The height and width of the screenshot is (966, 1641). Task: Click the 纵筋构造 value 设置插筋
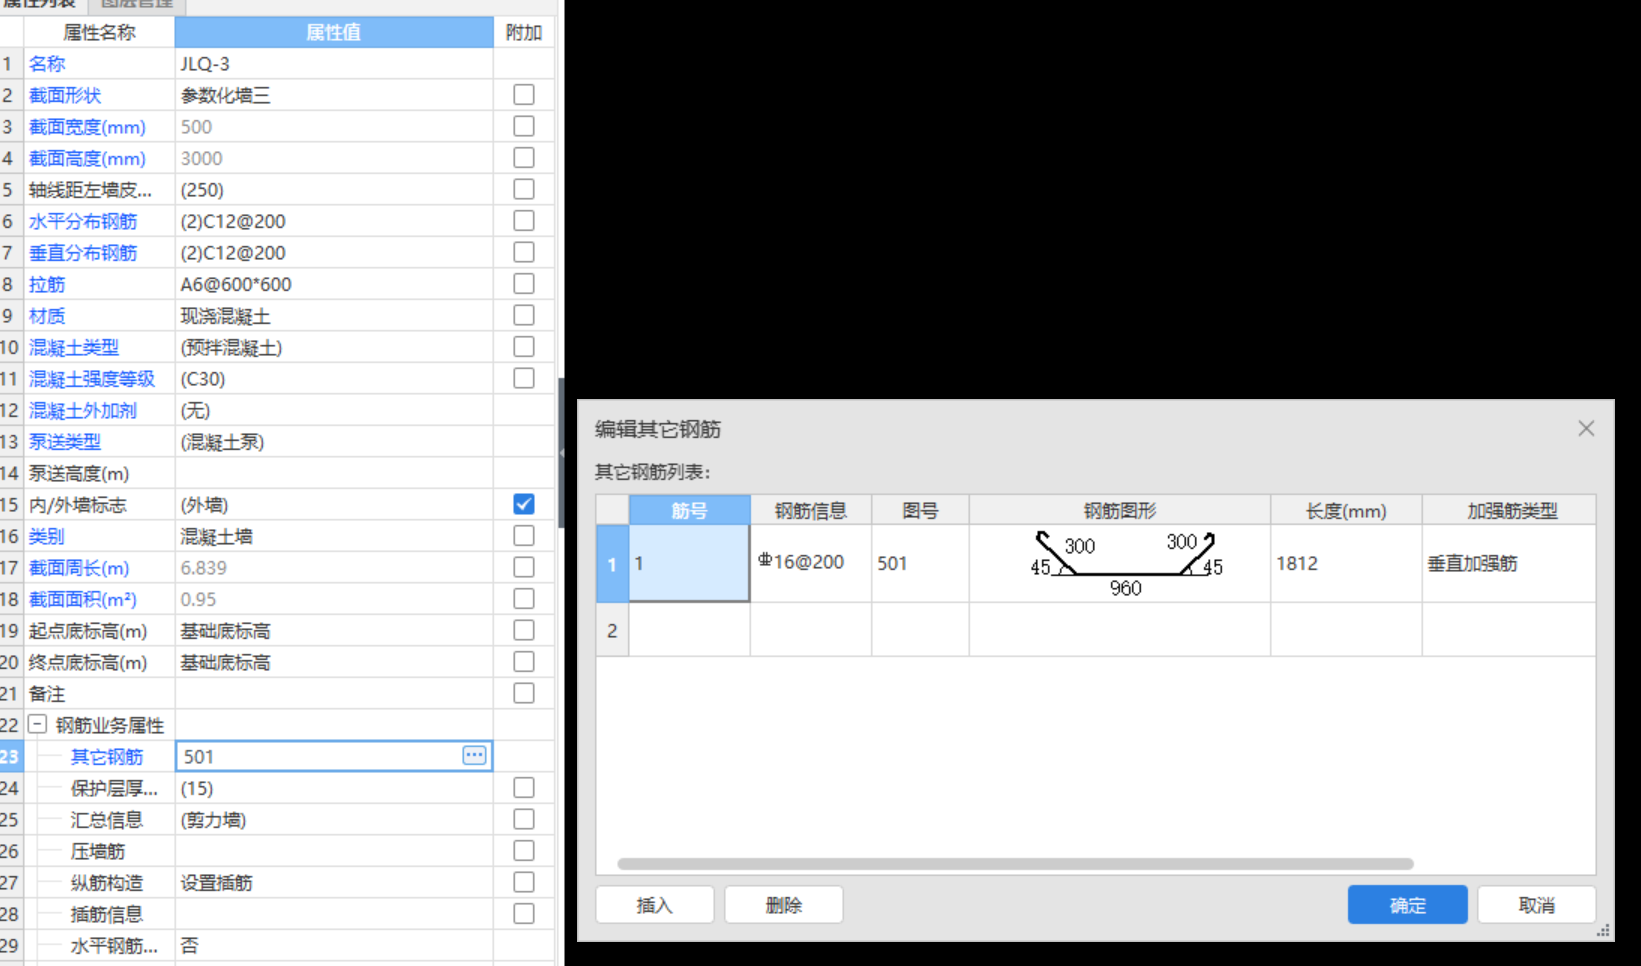tap(334, 882)
